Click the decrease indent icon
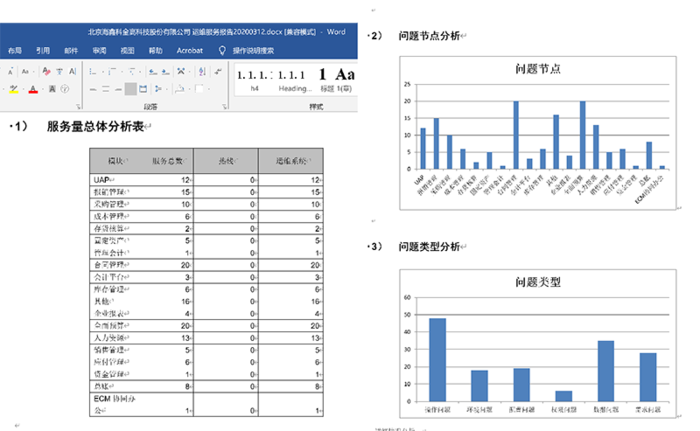The image size is (700, 431). tap(153, 71)
